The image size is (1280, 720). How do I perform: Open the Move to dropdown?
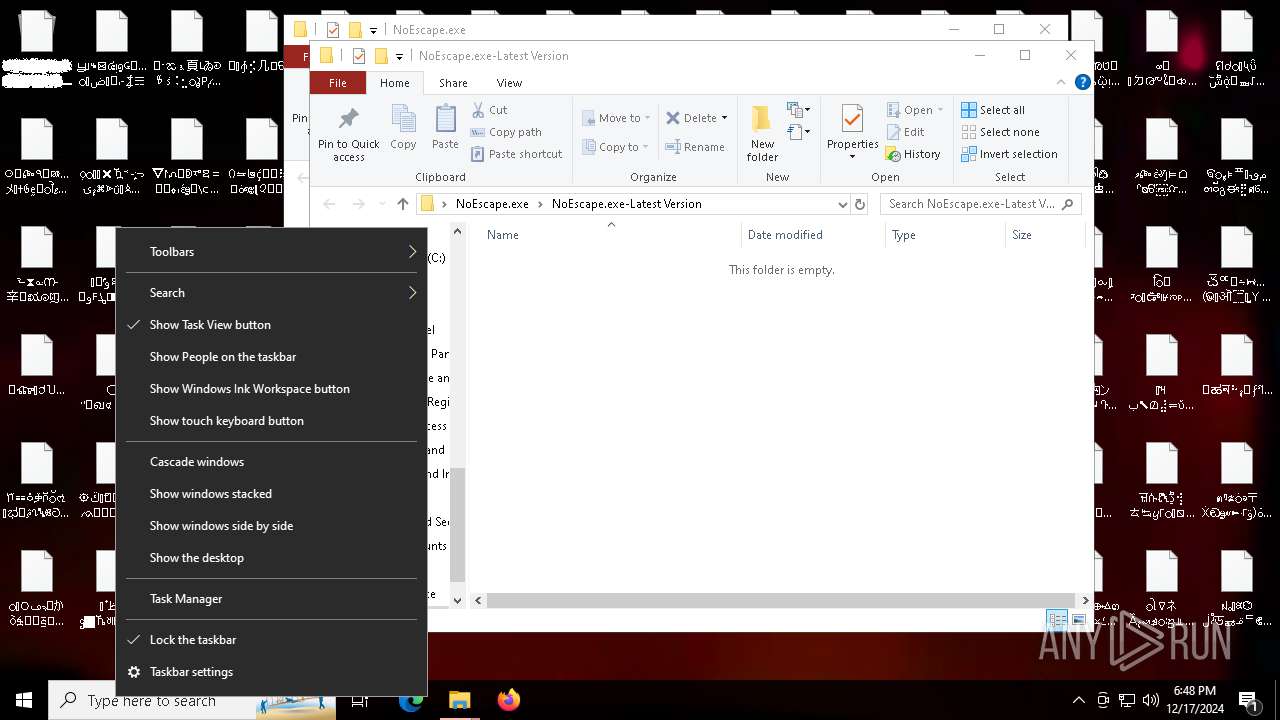pos(616,118)
